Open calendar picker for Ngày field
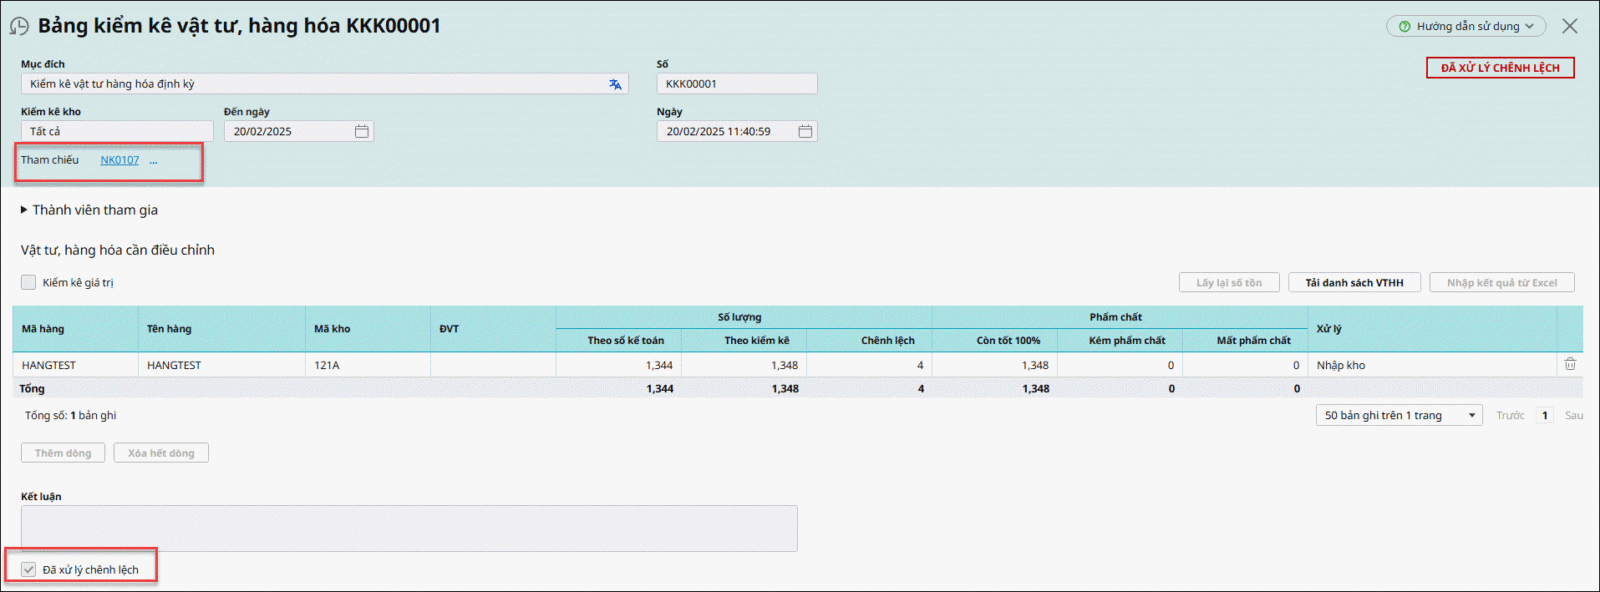 805,132
